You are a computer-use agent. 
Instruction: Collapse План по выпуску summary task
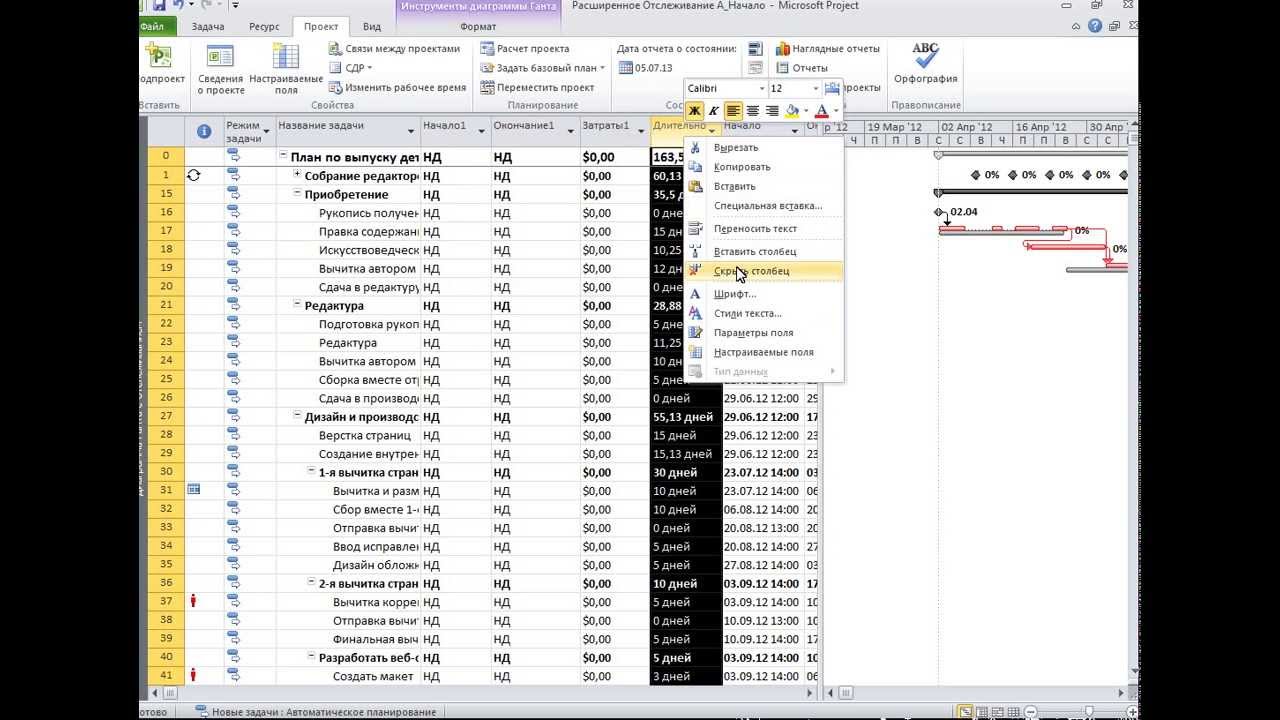(x=283, y=156)
